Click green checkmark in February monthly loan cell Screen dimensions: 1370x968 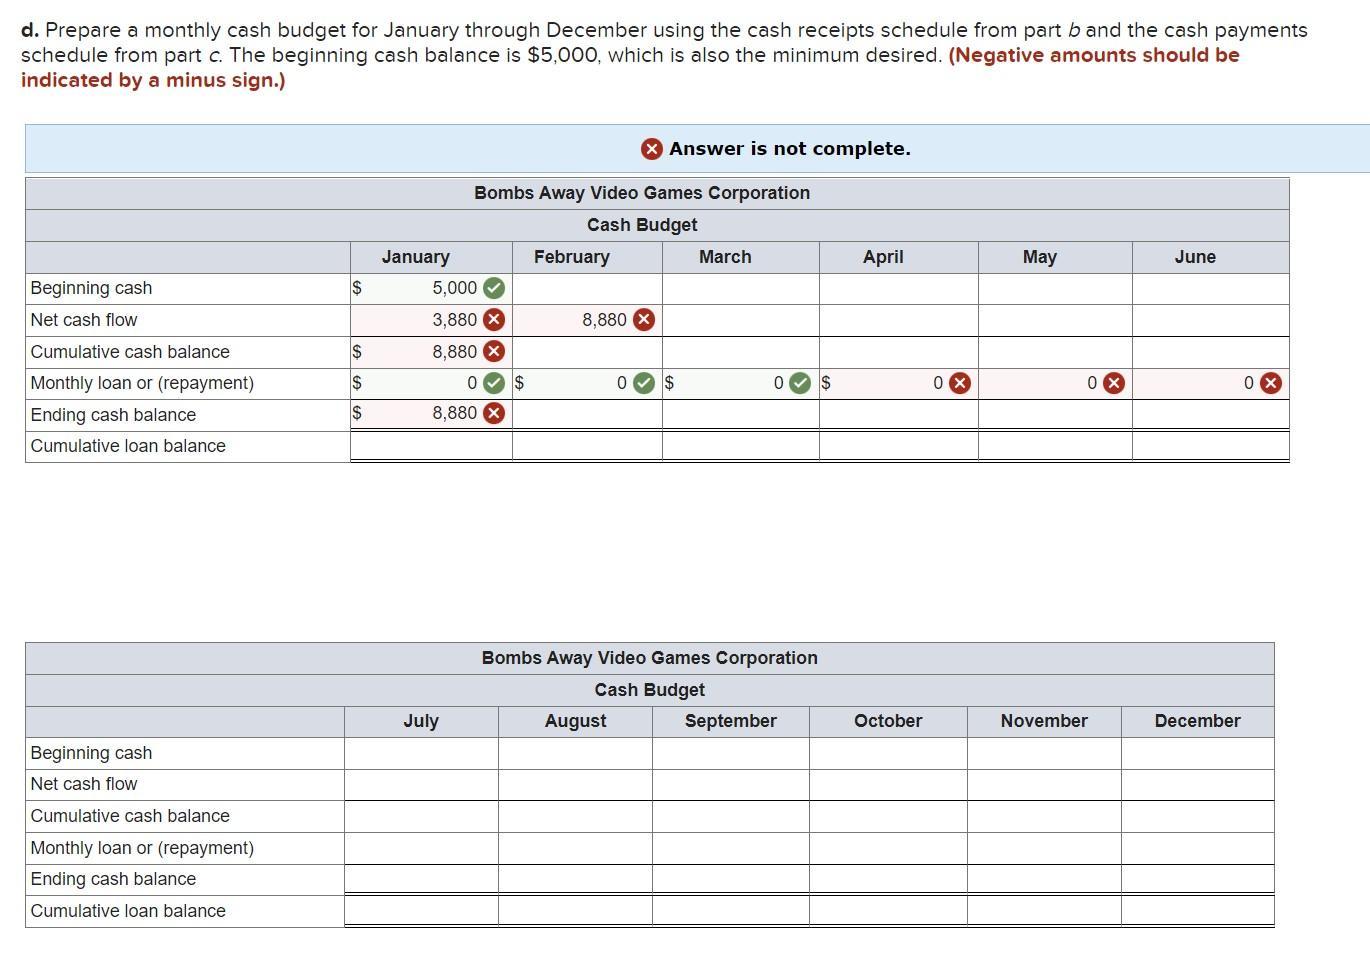pos(644,383)
